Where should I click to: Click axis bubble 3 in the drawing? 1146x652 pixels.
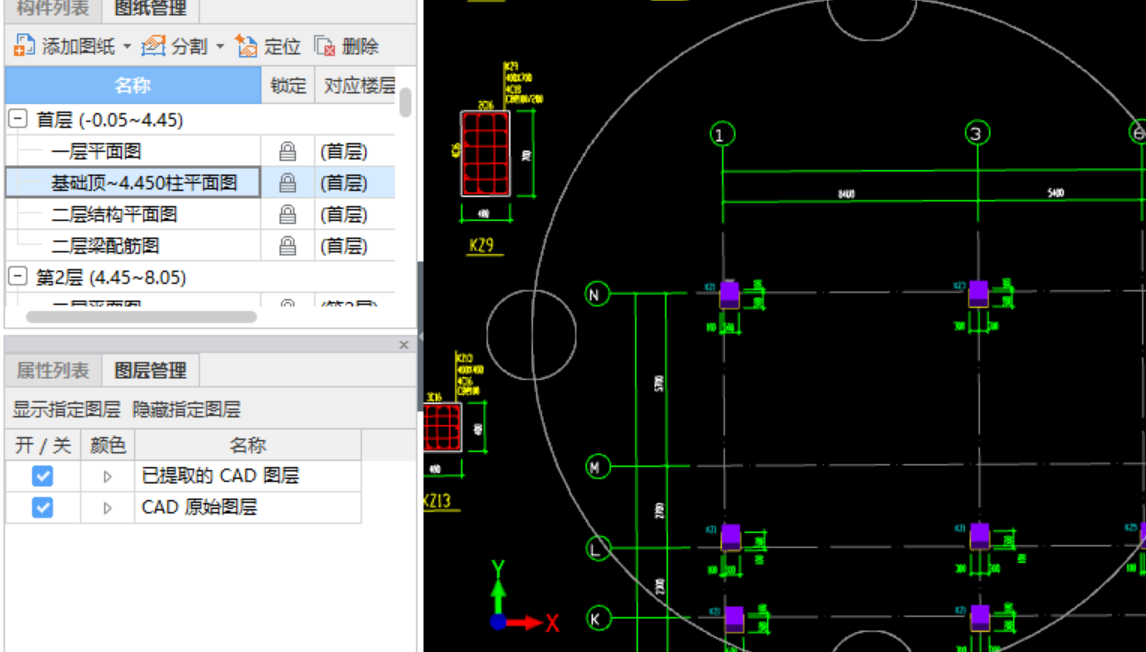[x=977, y=133]
